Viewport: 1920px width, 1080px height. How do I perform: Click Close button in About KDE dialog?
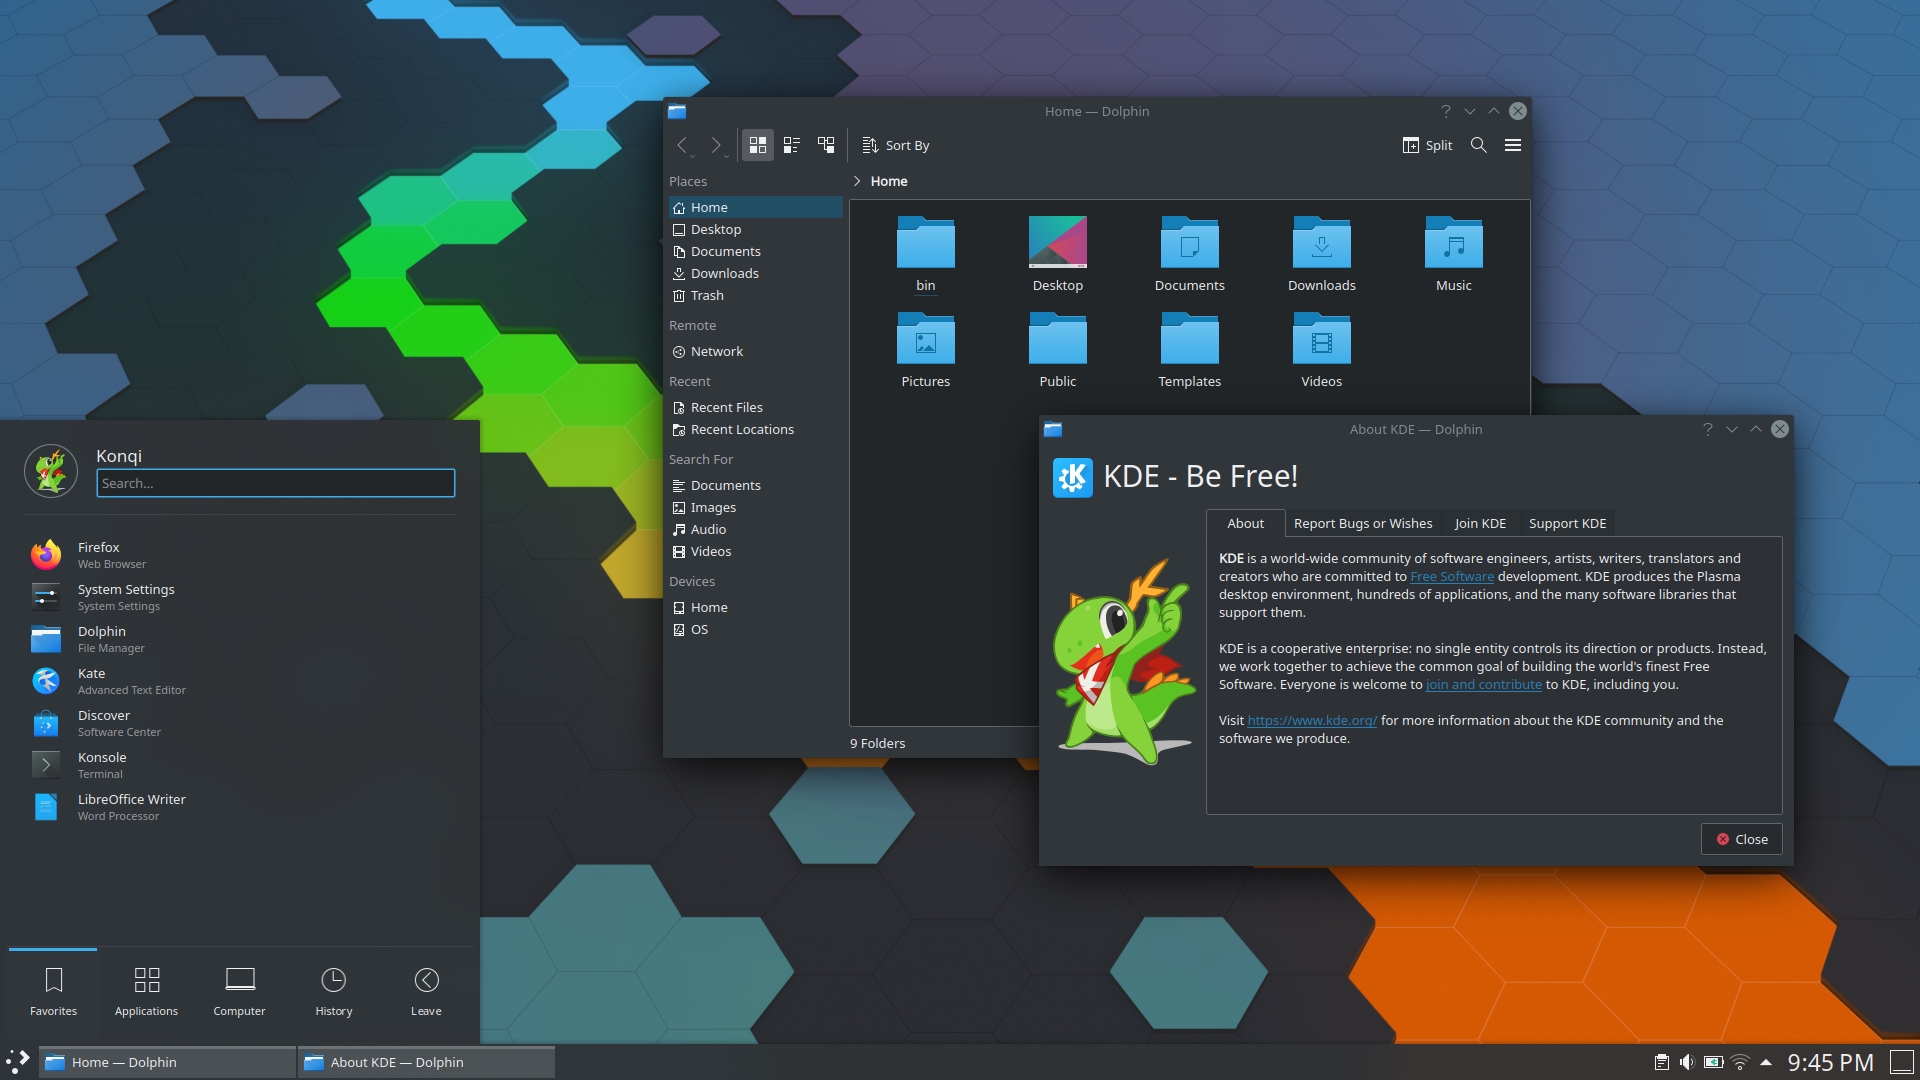1742,839
